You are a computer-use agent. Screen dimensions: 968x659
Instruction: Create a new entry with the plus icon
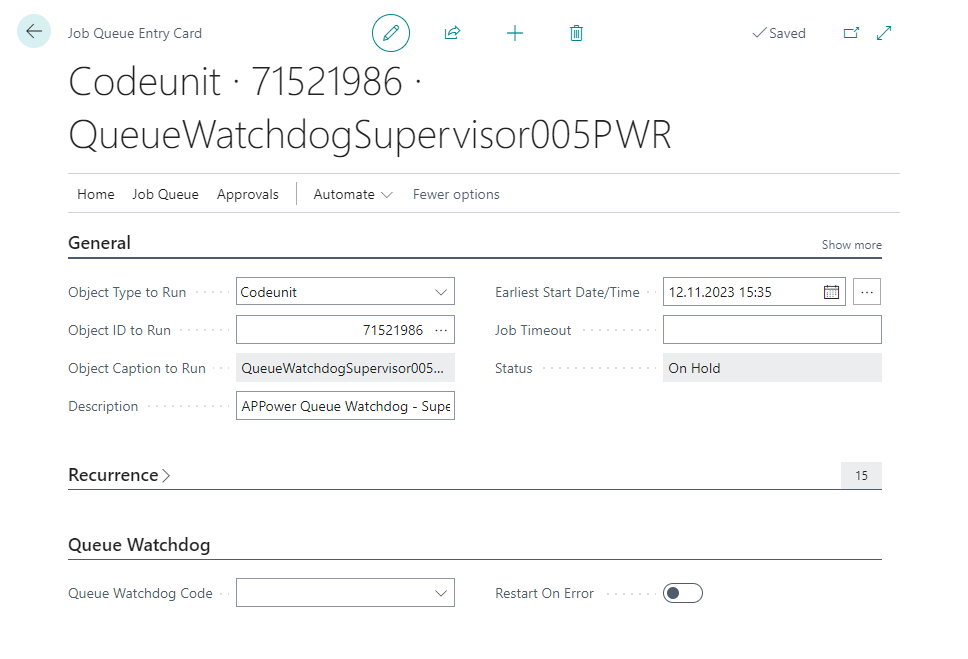click(x=515, y=33)
